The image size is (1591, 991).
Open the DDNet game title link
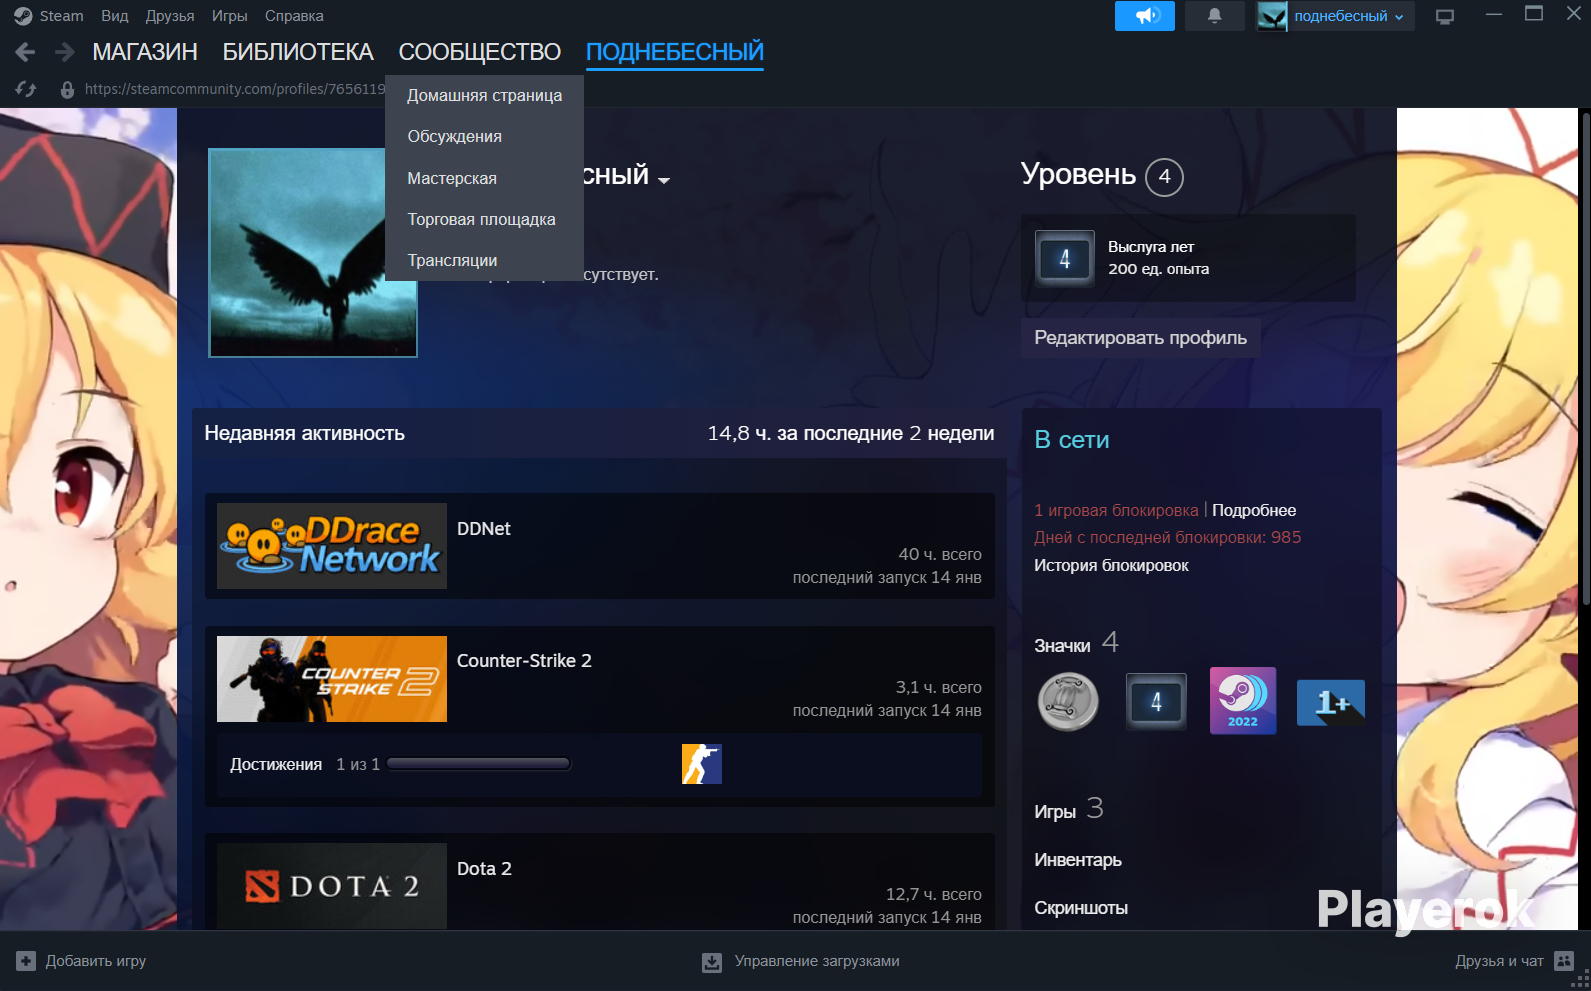coord(484,529)
